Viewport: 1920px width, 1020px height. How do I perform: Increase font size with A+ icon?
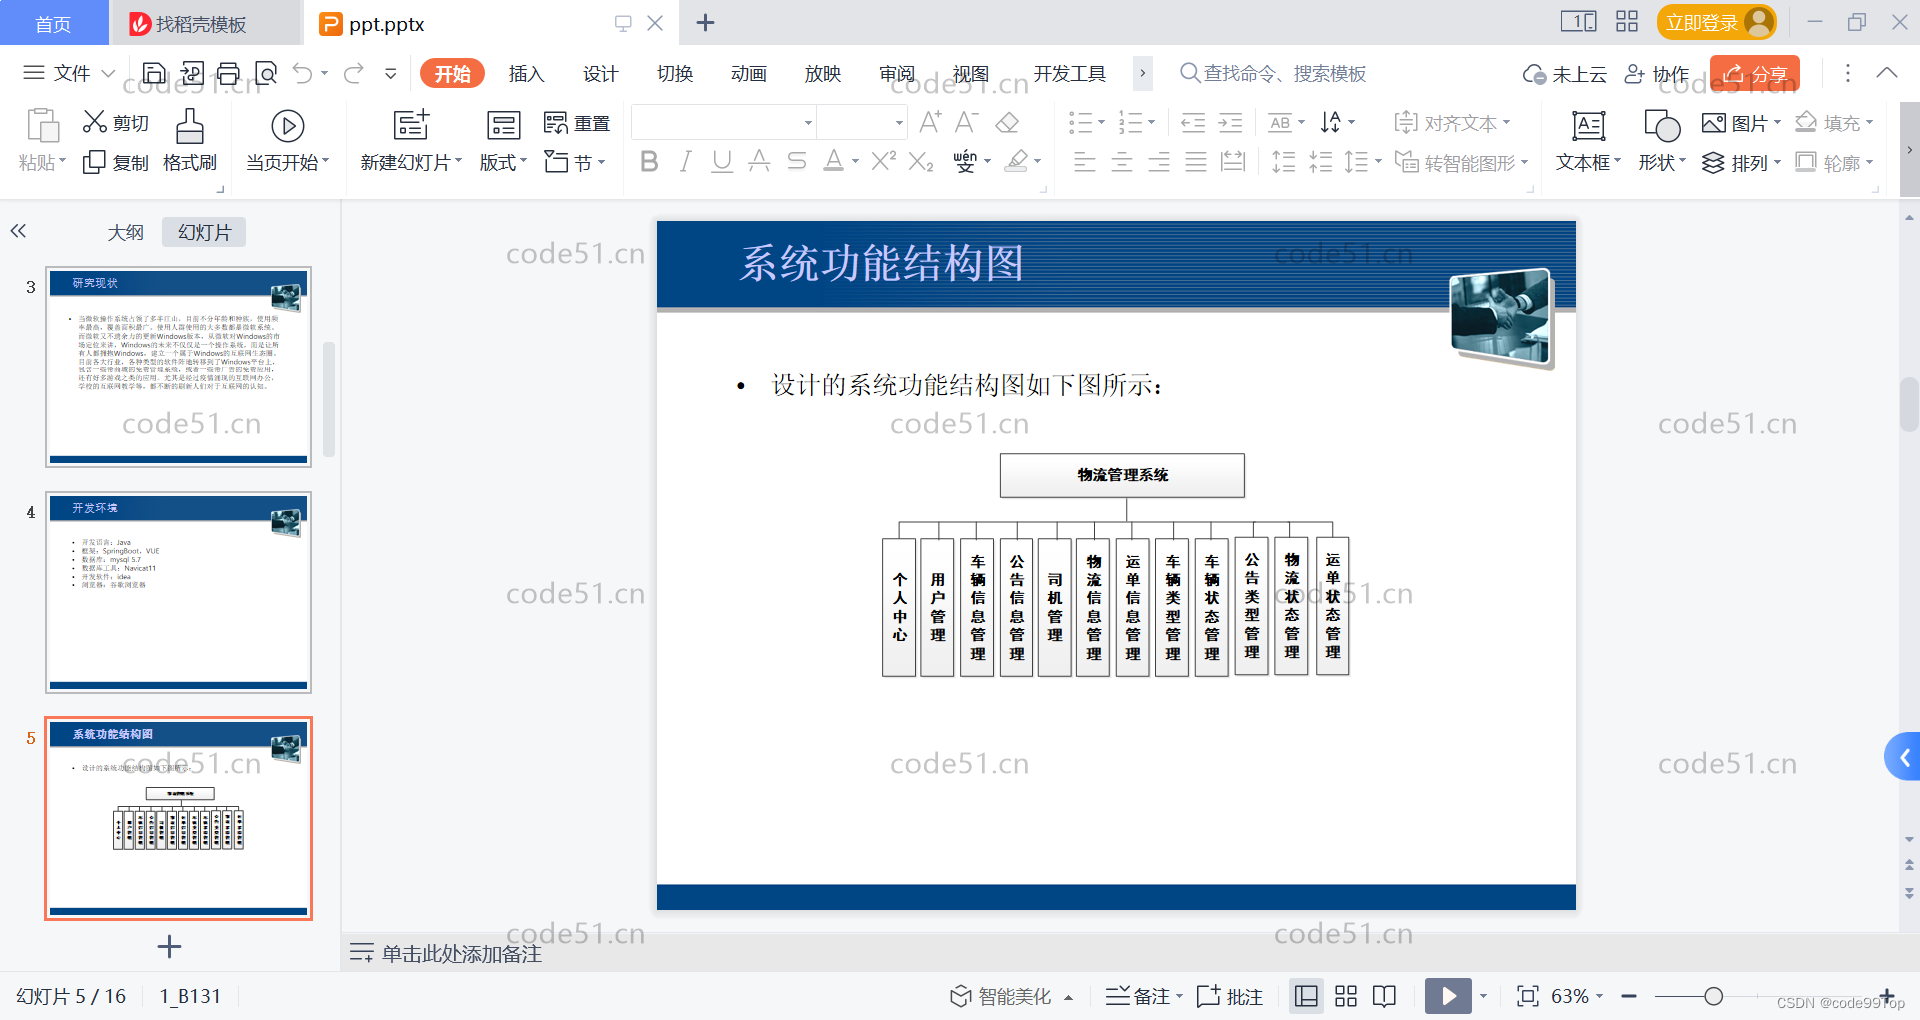(x=930, y=122)
